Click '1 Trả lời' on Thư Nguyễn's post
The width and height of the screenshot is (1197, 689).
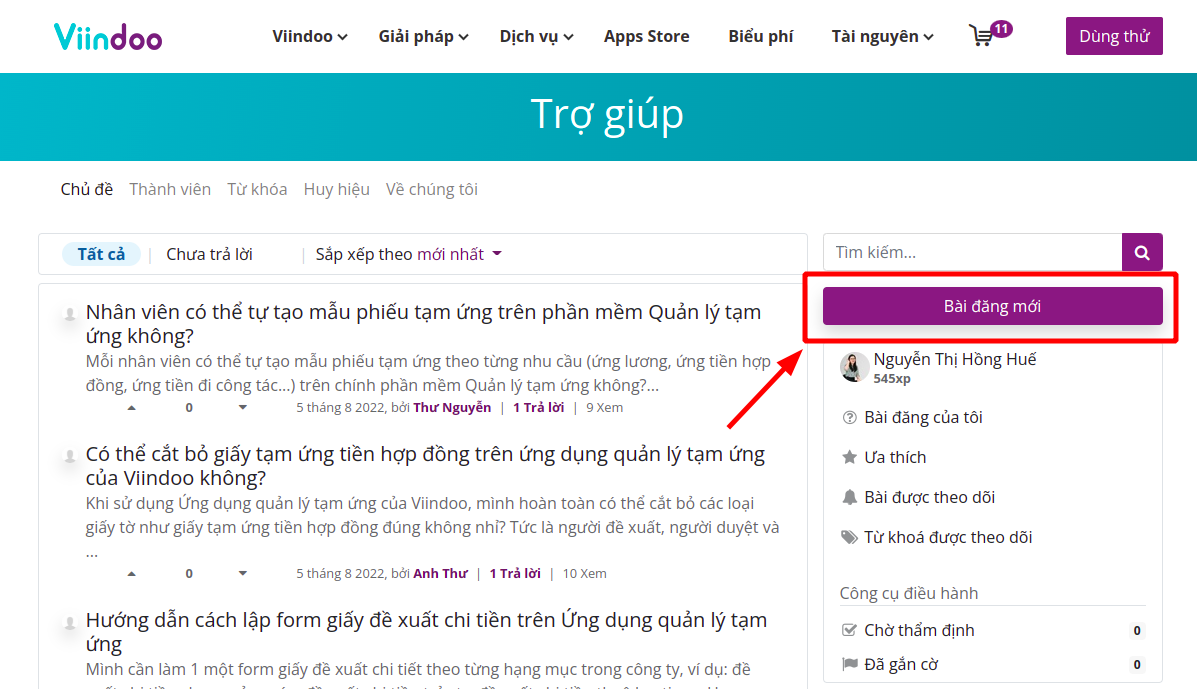click(538, 407)
